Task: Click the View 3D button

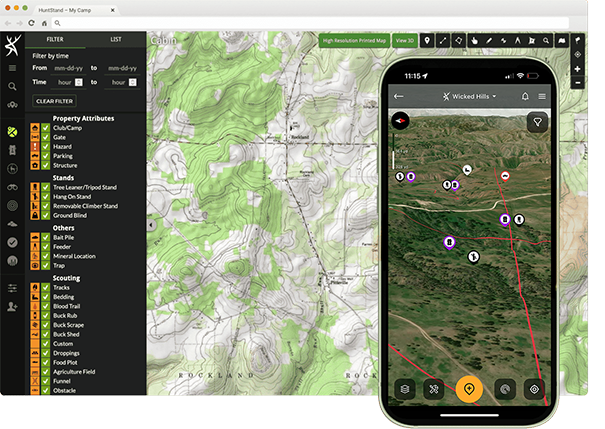Action: [x=405, y=41]
